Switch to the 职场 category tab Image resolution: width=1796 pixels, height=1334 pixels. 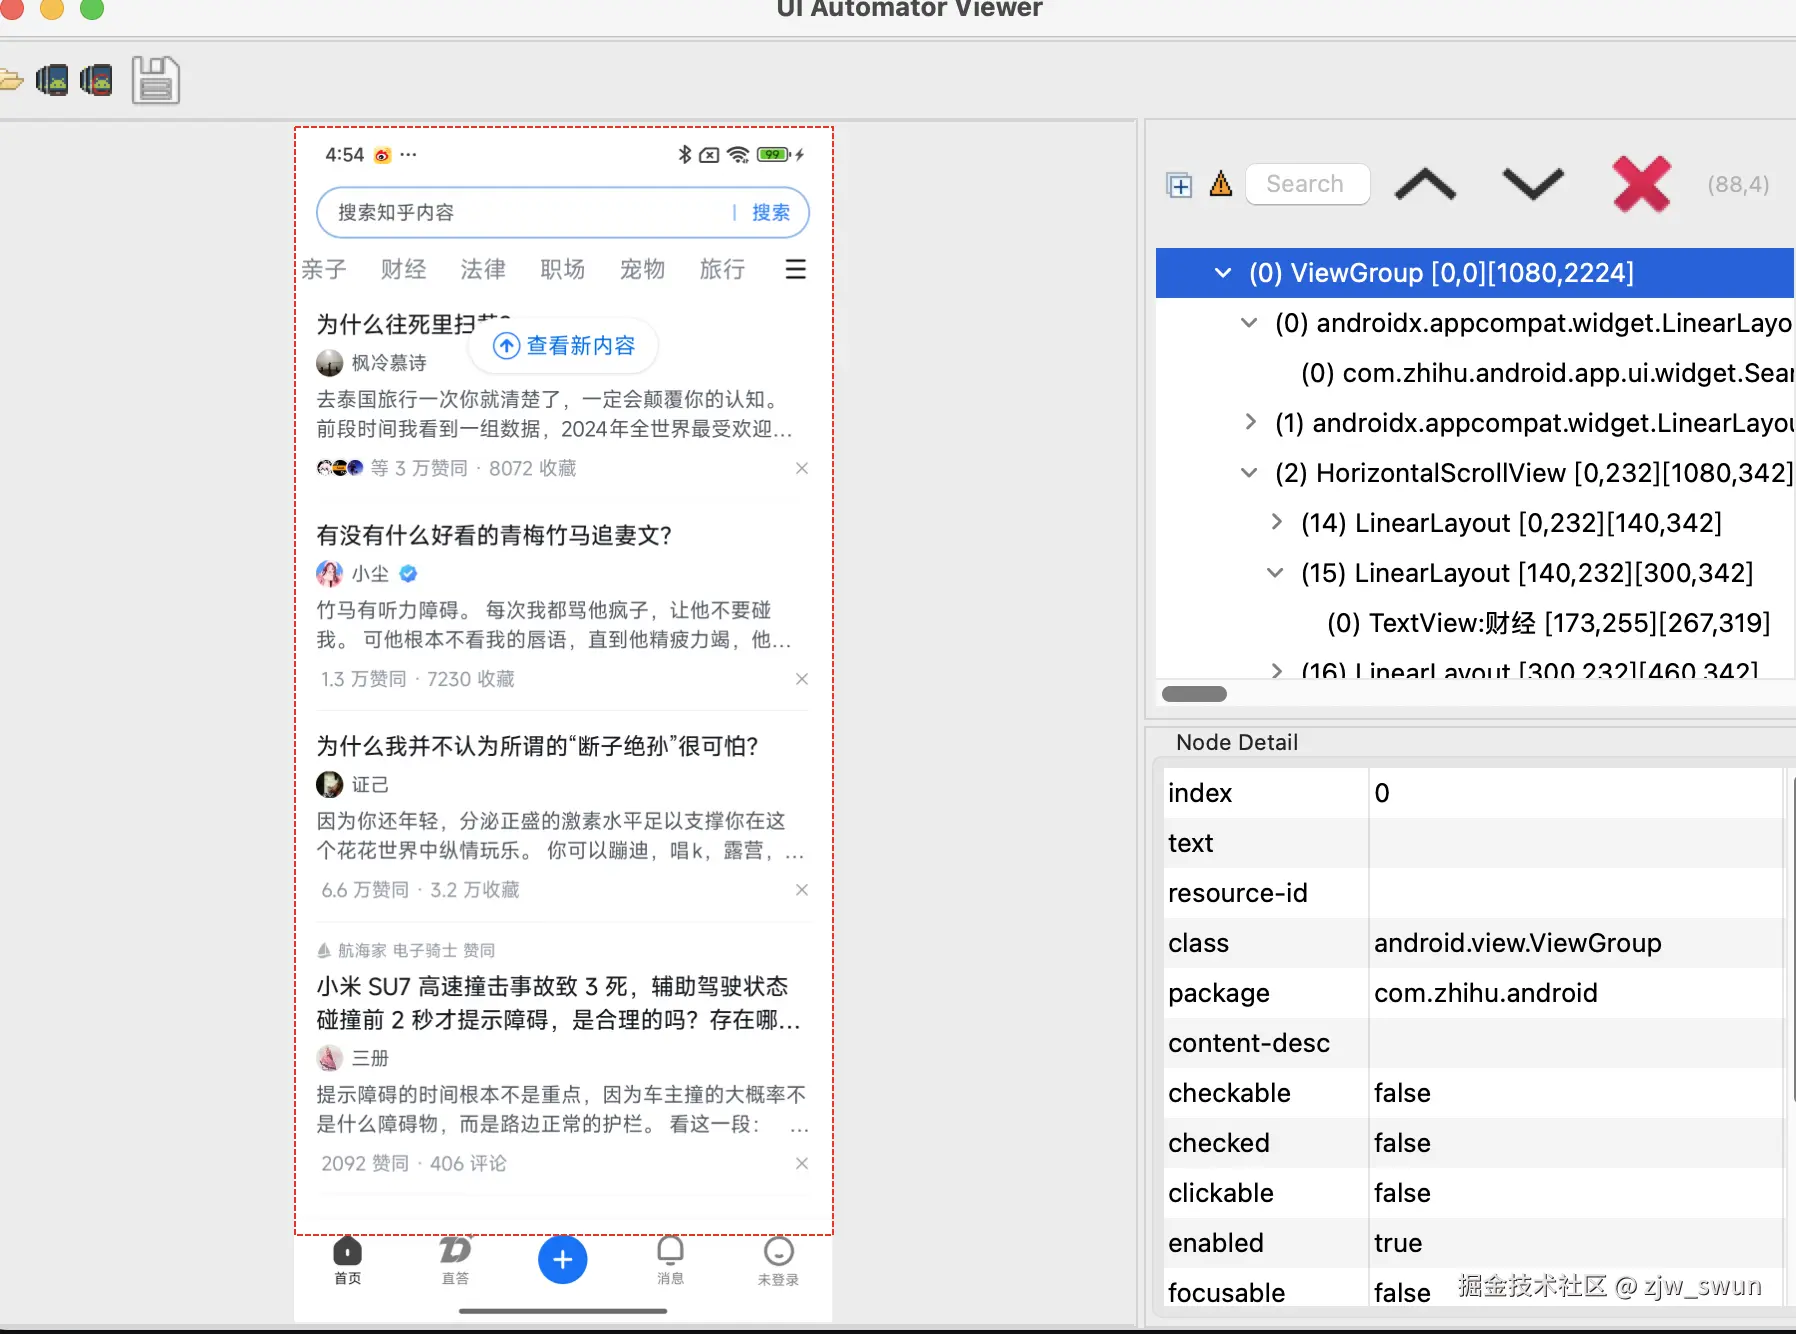point(562,269)
